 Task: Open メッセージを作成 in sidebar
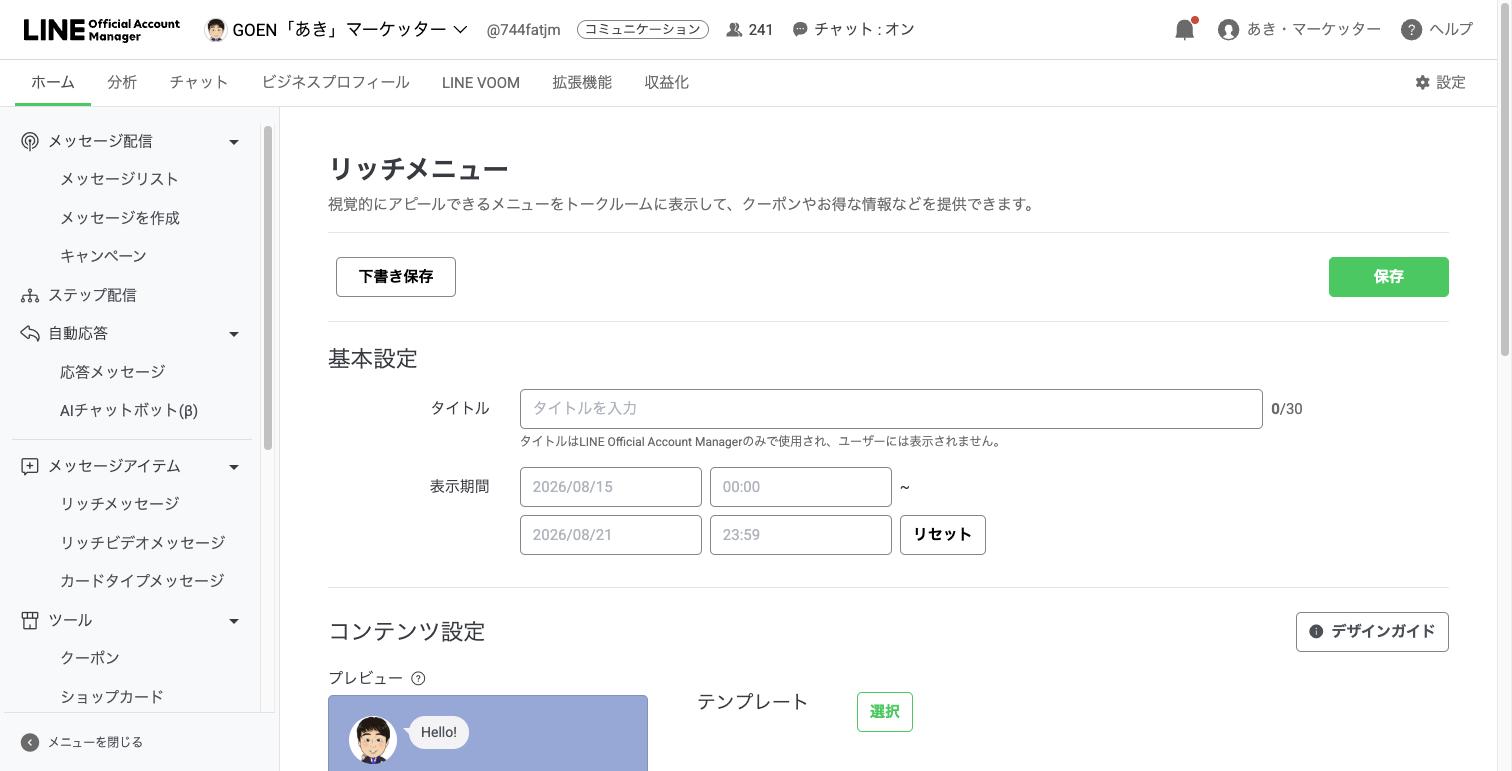[x=120, y=218]
